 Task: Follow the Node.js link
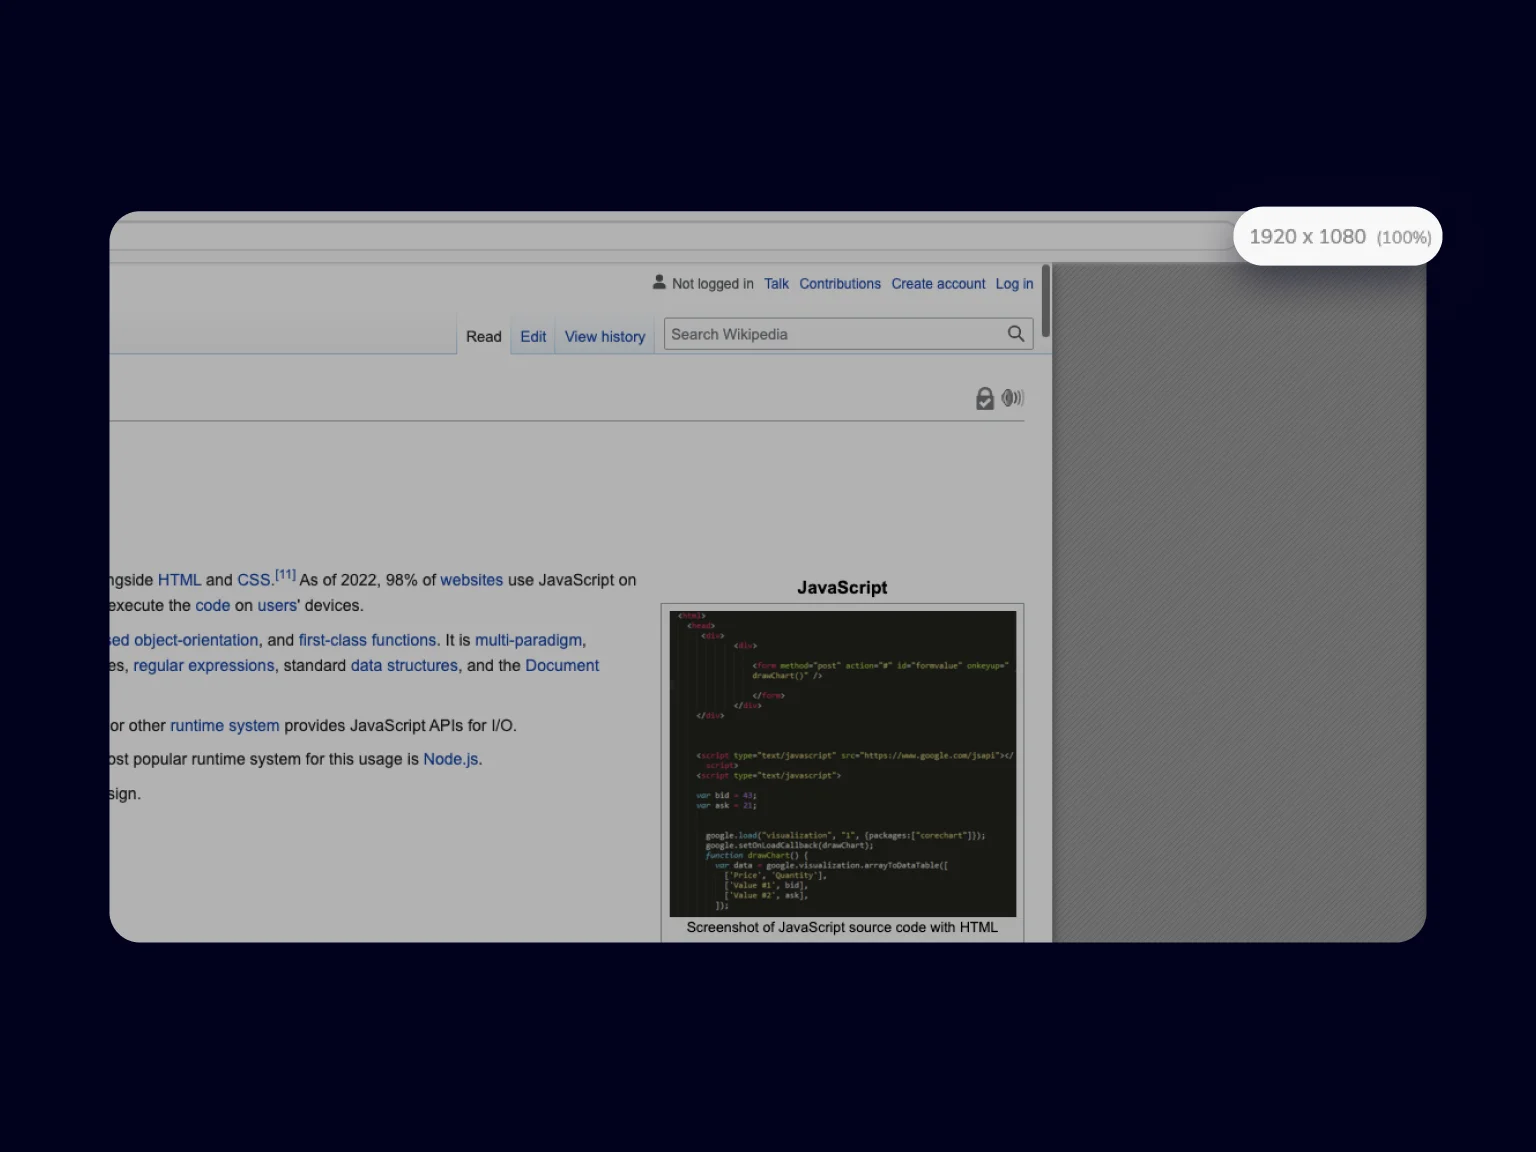[x=450, y=758]
